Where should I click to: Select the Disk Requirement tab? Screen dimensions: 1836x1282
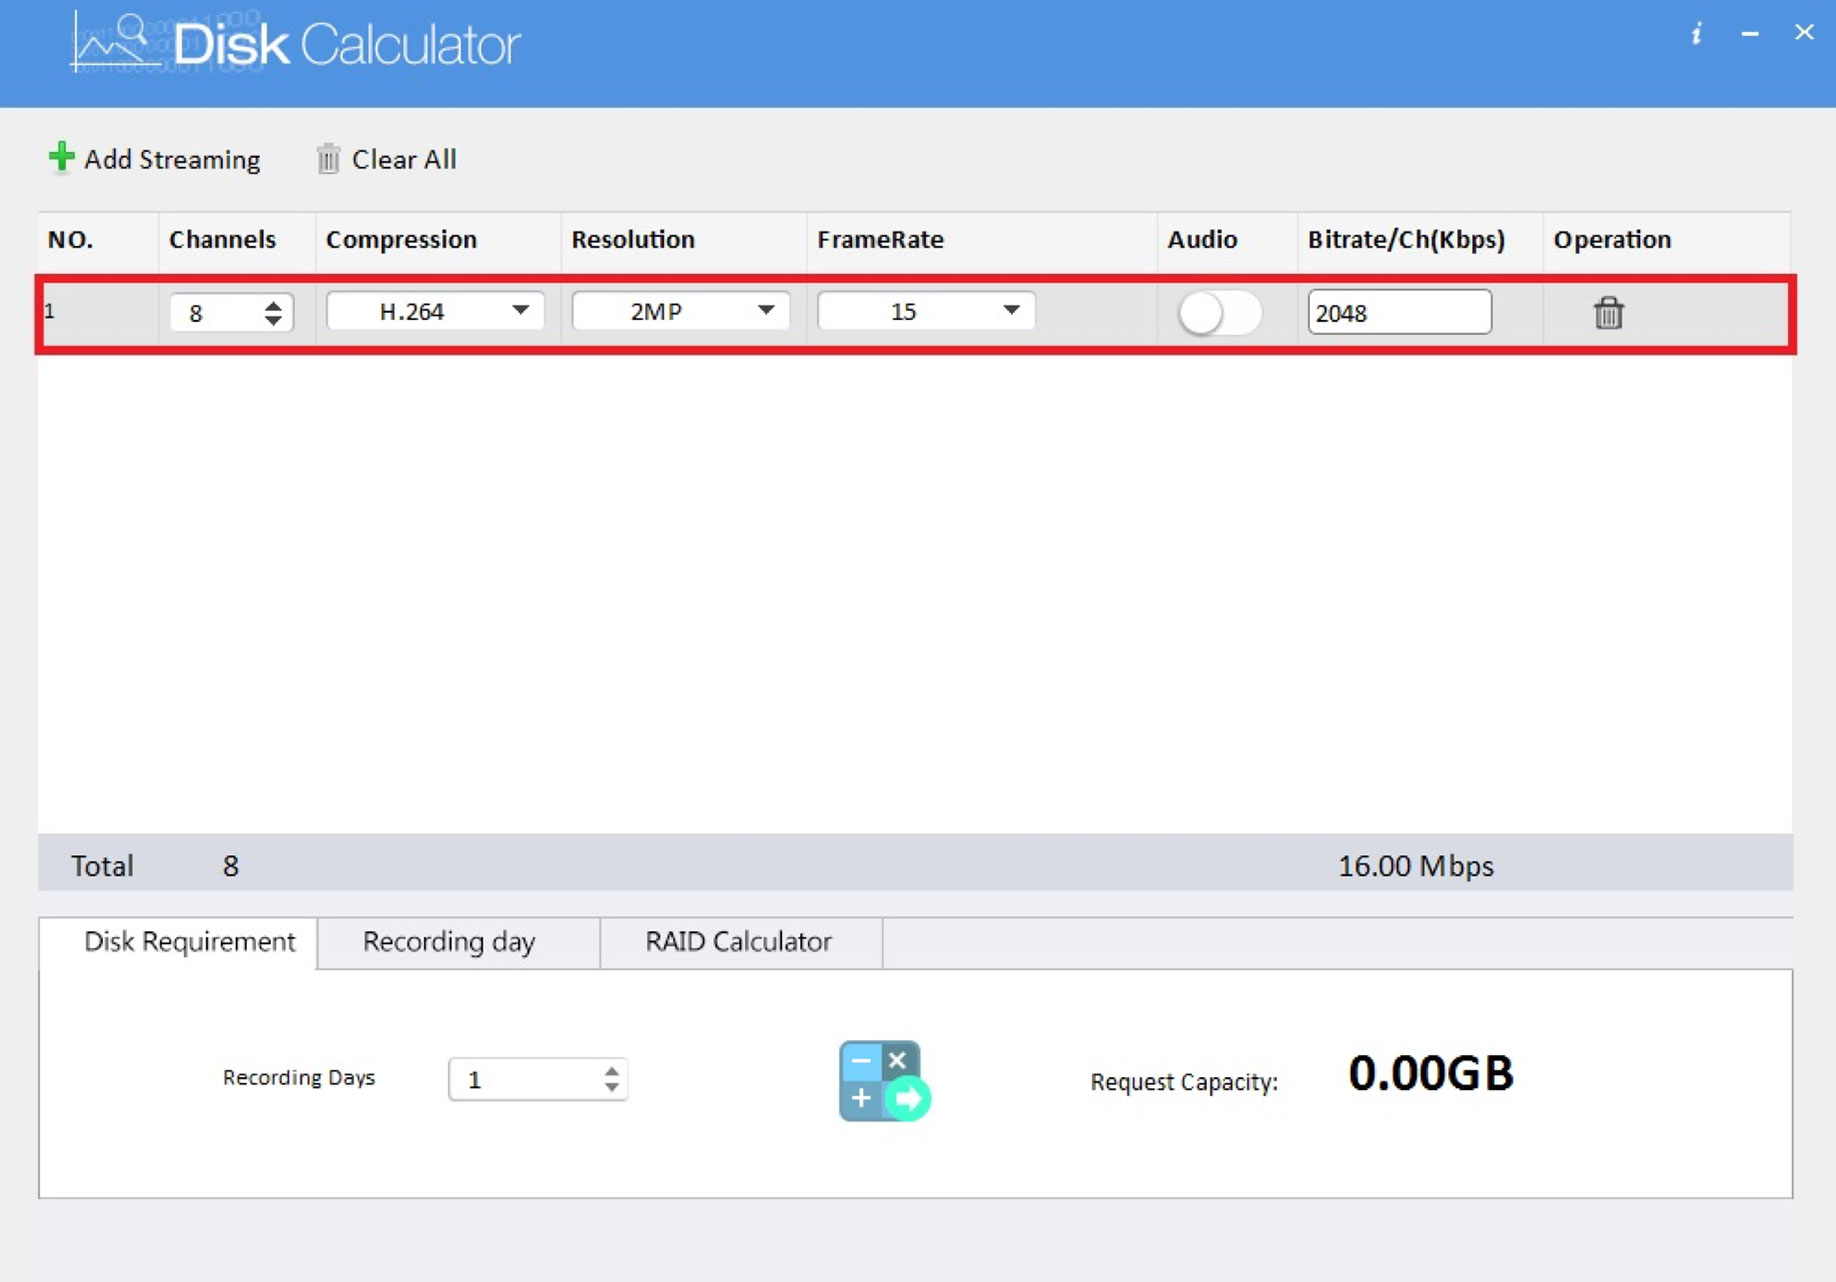[x=189, y=942]
